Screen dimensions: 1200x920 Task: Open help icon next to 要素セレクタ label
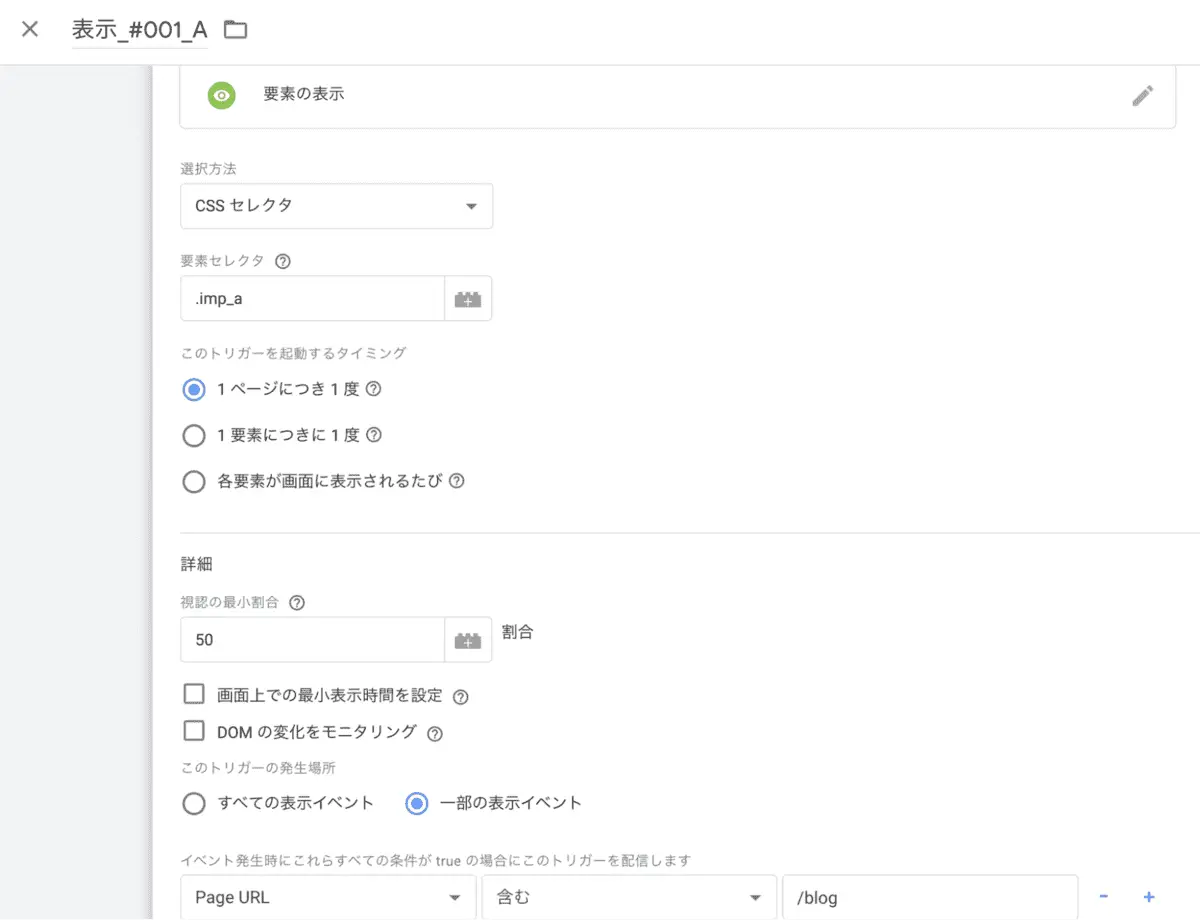[283, 261]
